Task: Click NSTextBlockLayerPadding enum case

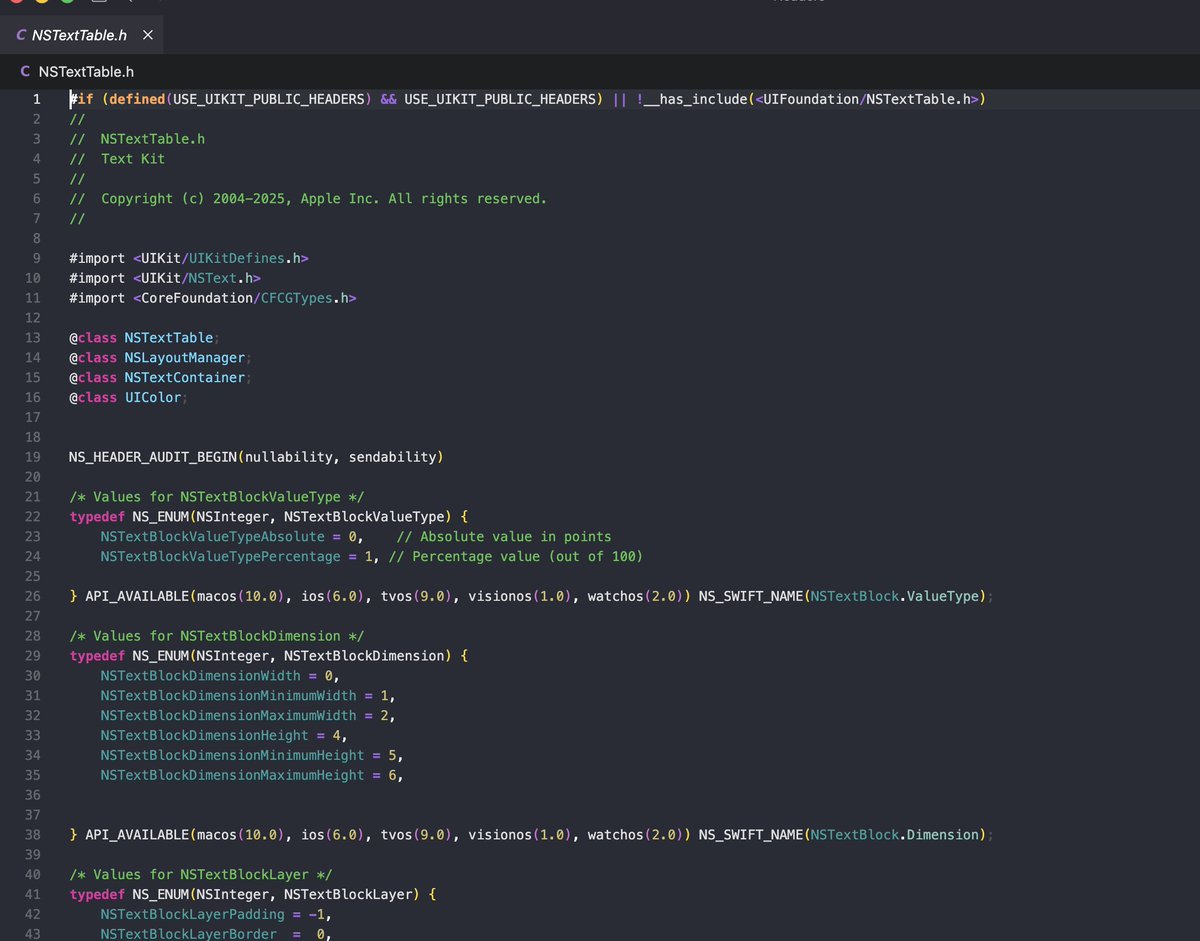Action: 193,914
